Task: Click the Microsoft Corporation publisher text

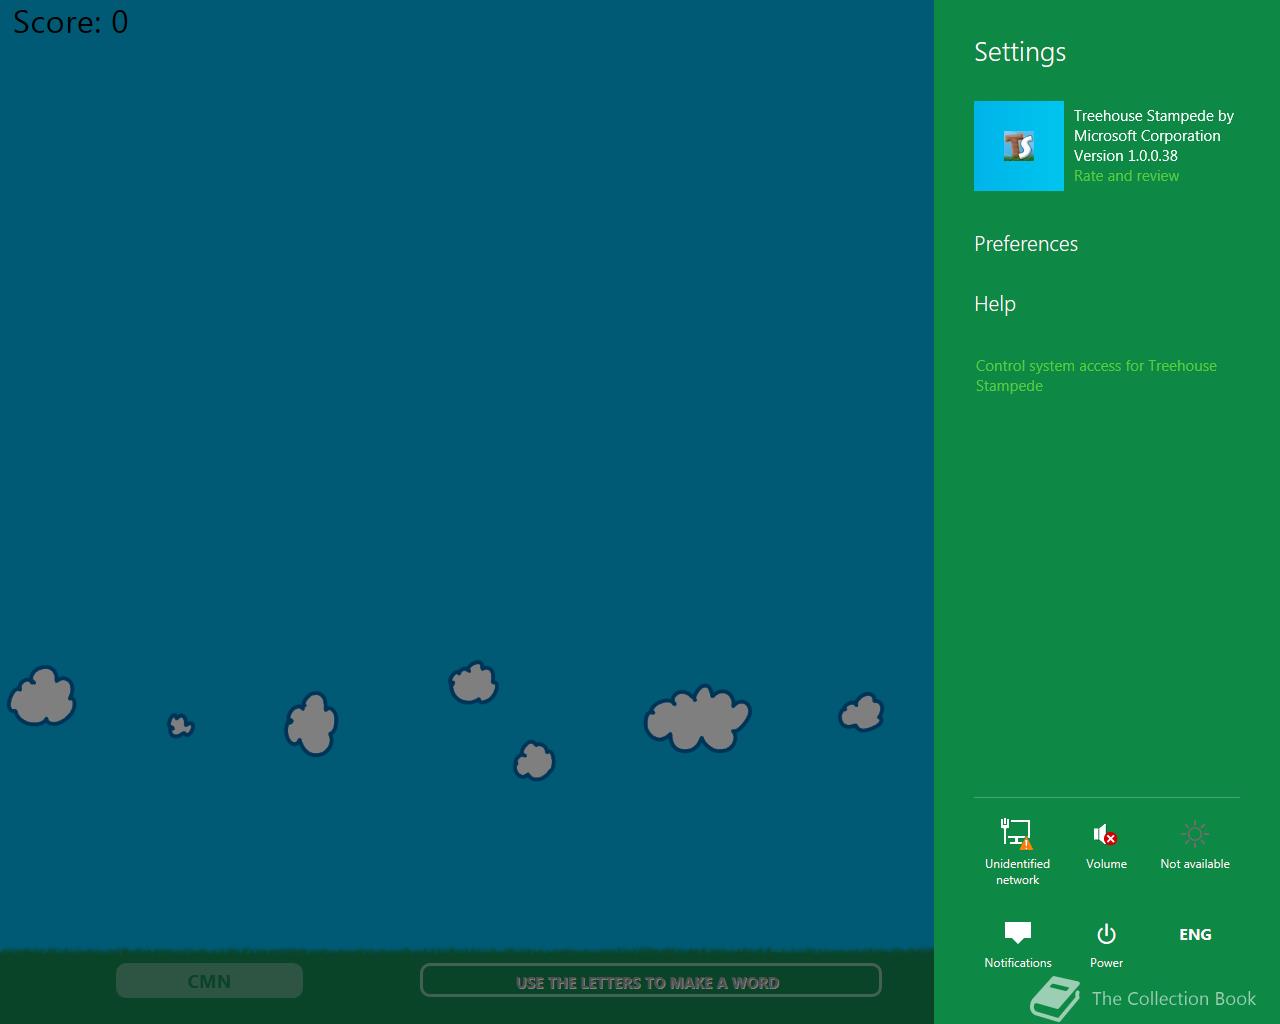Action: pyautogui.click(x=1147, y=136)
